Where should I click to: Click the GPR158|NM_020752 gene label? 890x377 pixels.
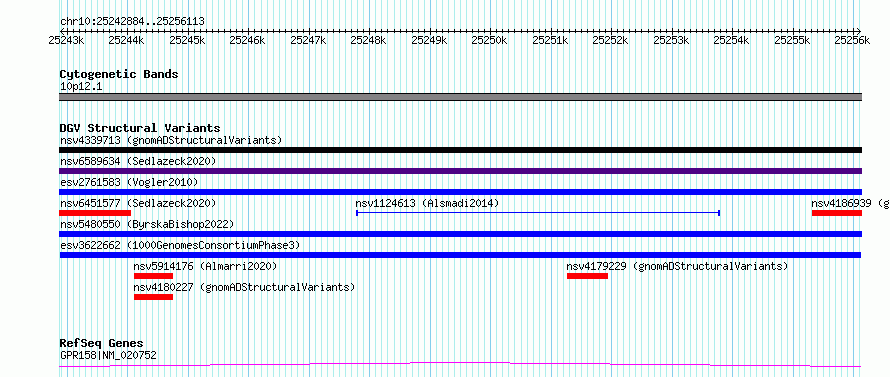(108, 355)
